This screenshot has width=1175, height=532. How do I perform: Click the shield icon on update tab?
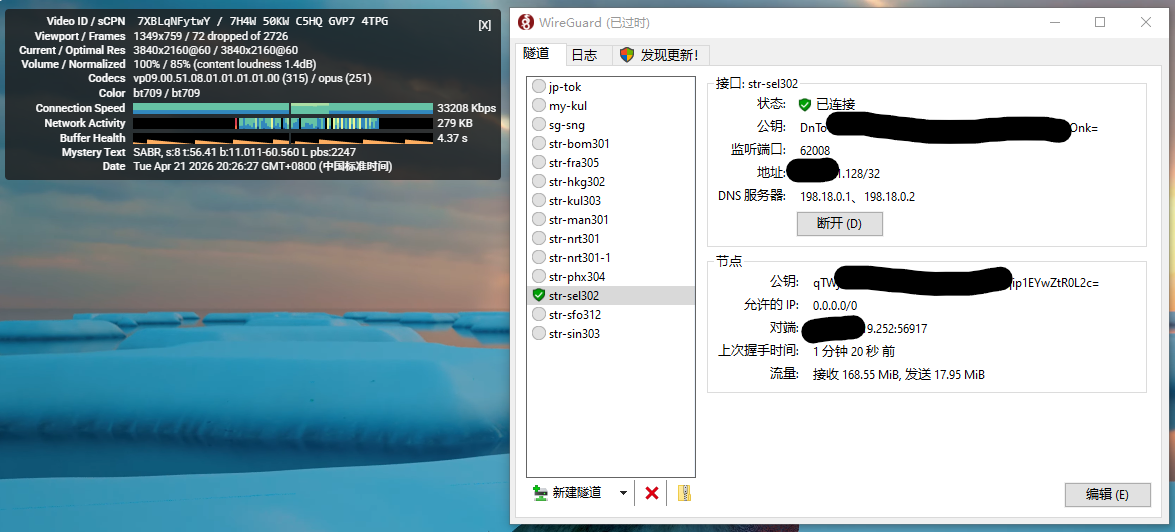click(626, 55)
